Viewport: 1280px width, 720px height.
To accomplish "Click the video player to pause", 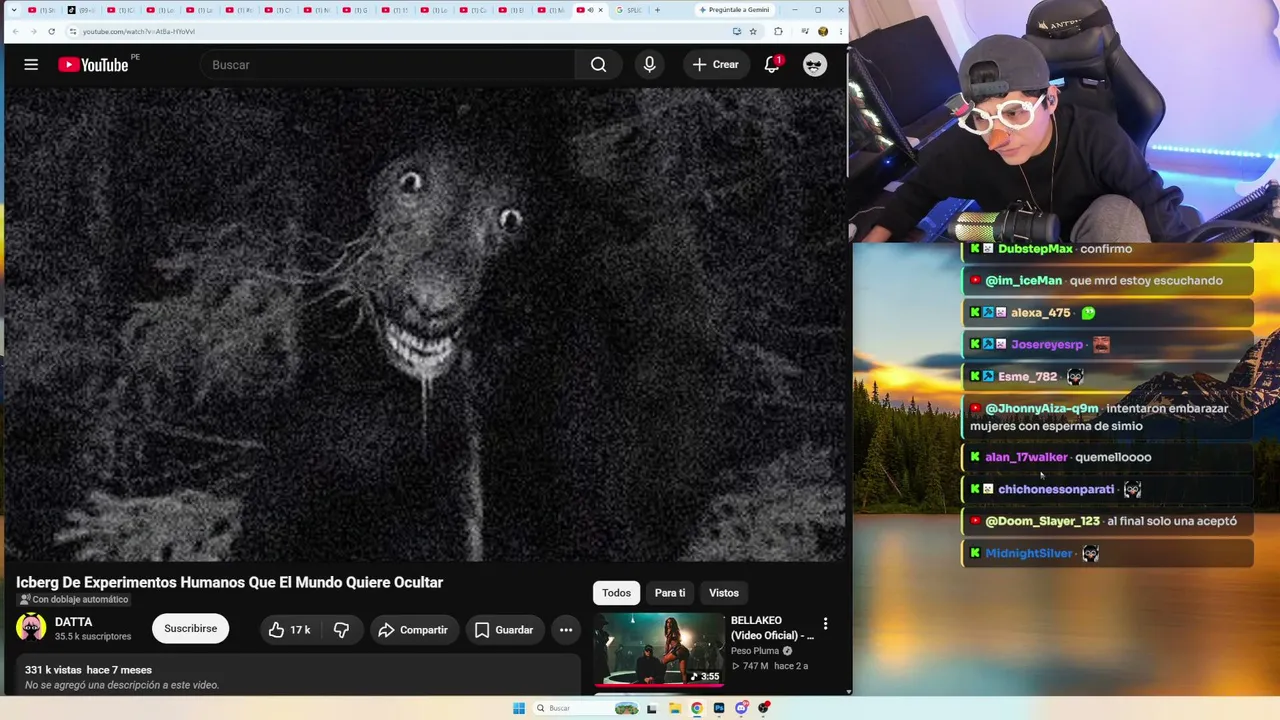I will [x=425, y=324].
